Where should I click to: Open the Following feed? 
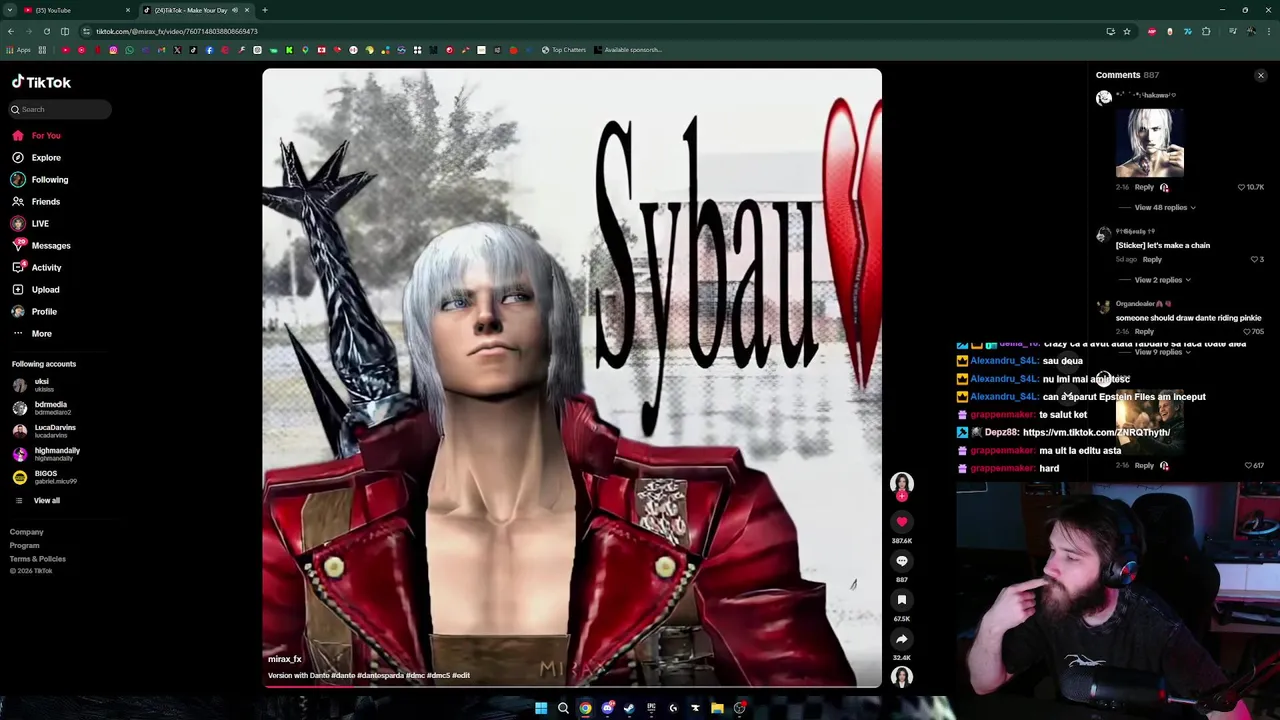tap(40, 180)
